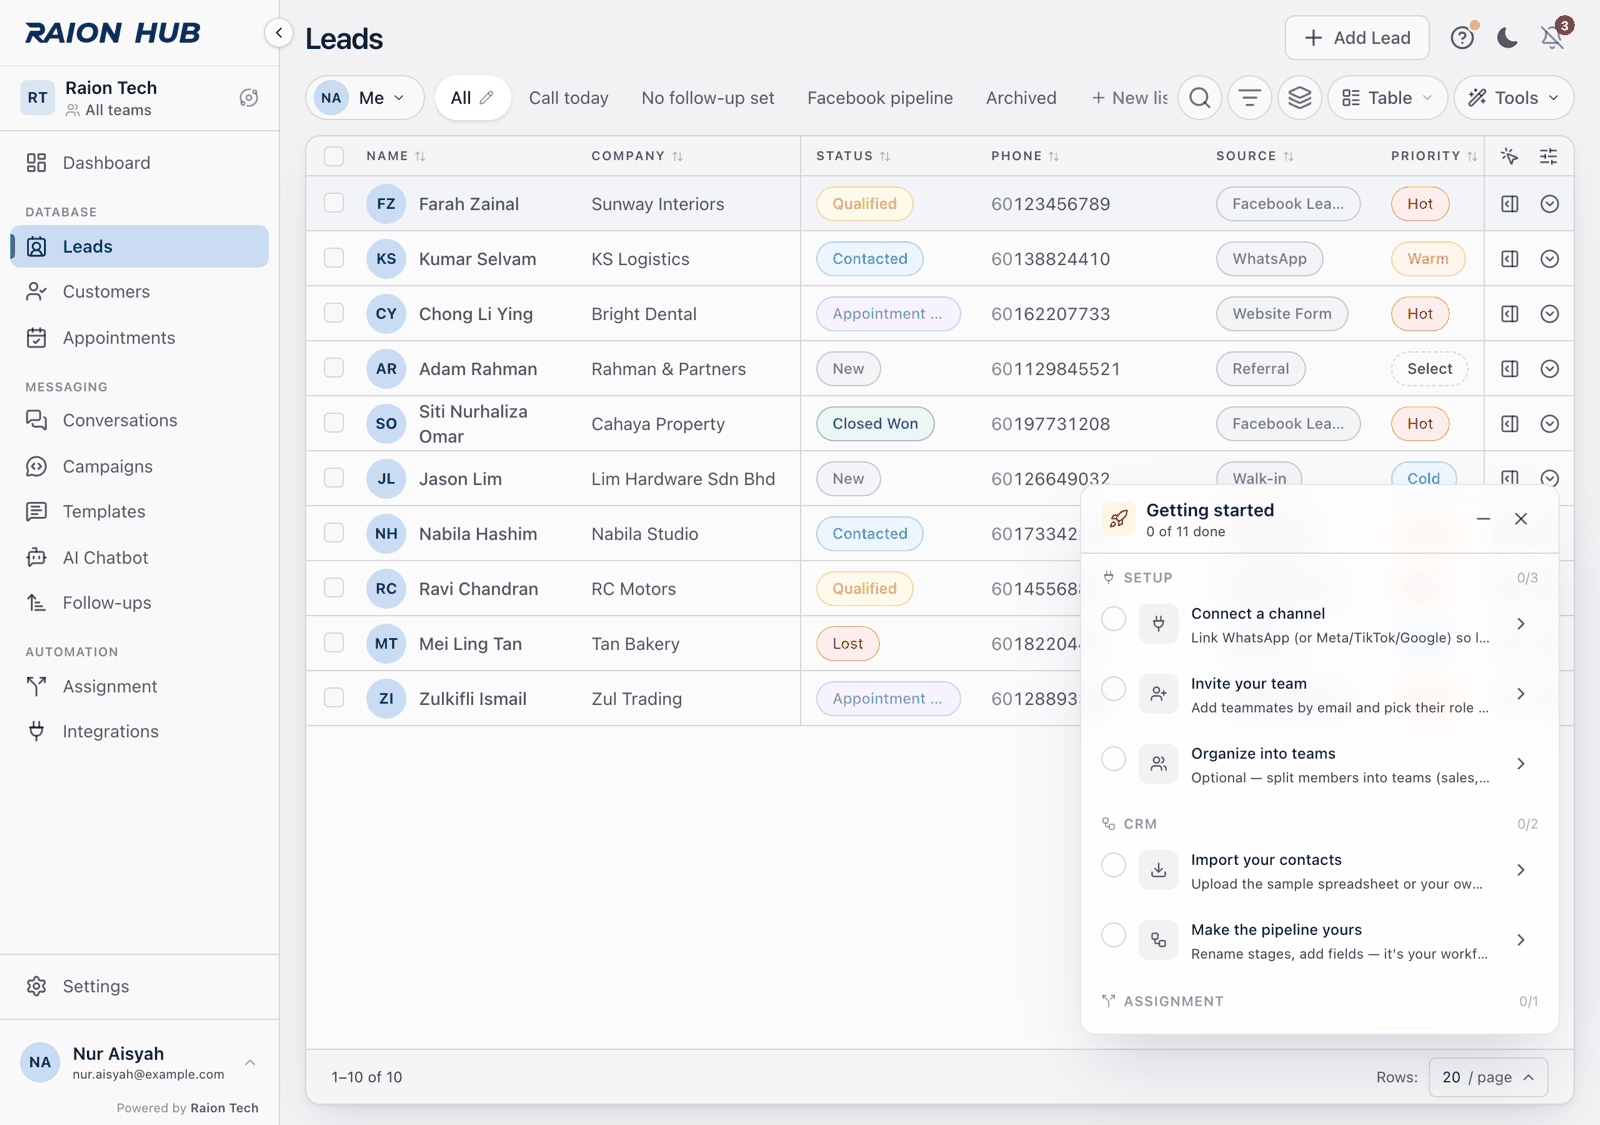Check the box for Kumar Selvam row
This screenshot has height=1125, width=1600.
pos(334,258)
